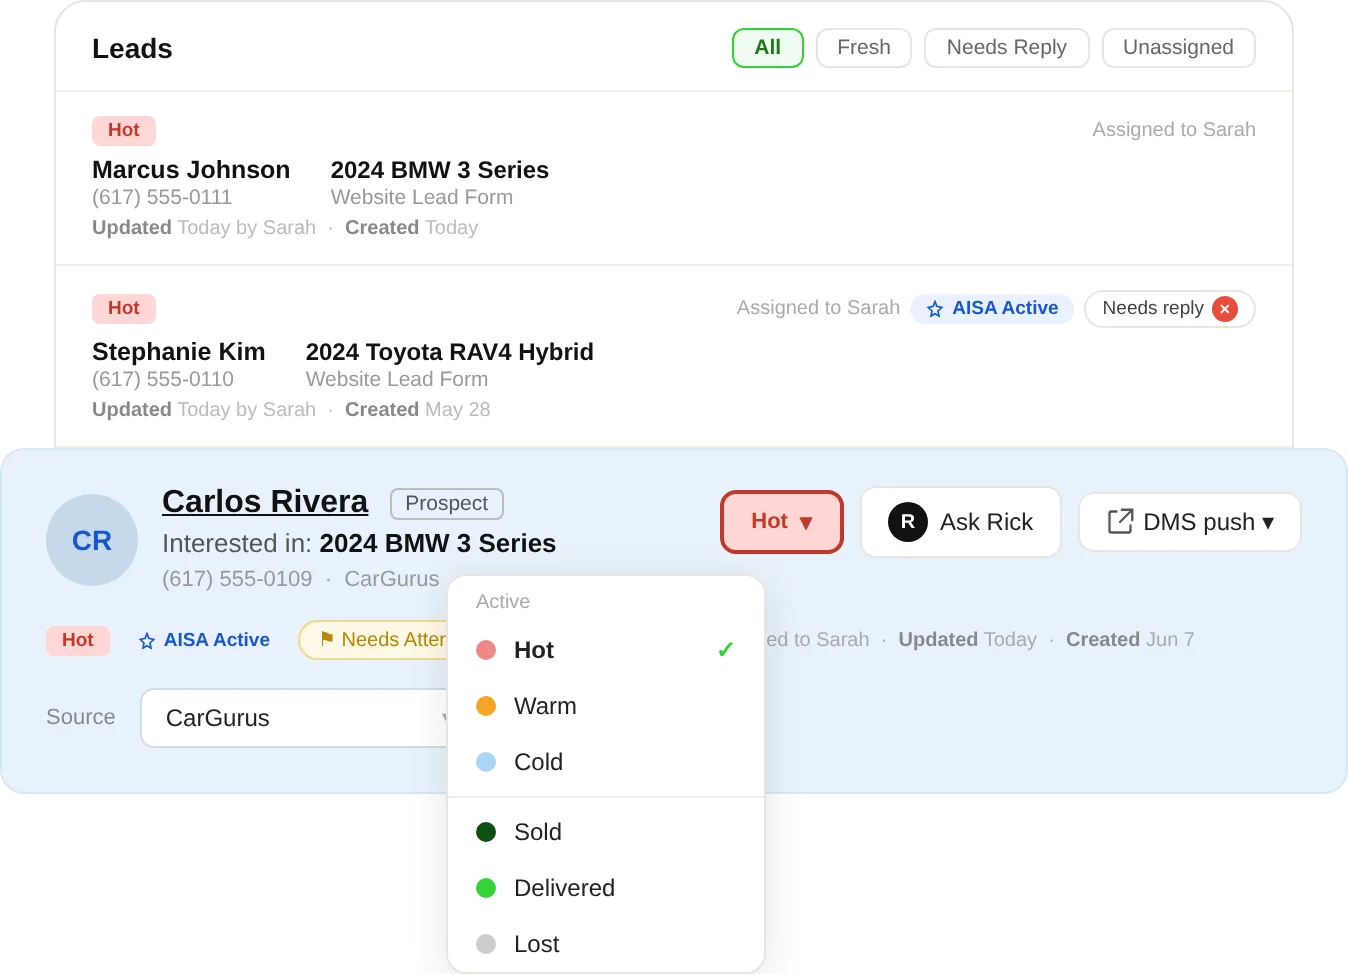Click the Source field label
This screenshot has height=974, width=1348.
[81, 717]
